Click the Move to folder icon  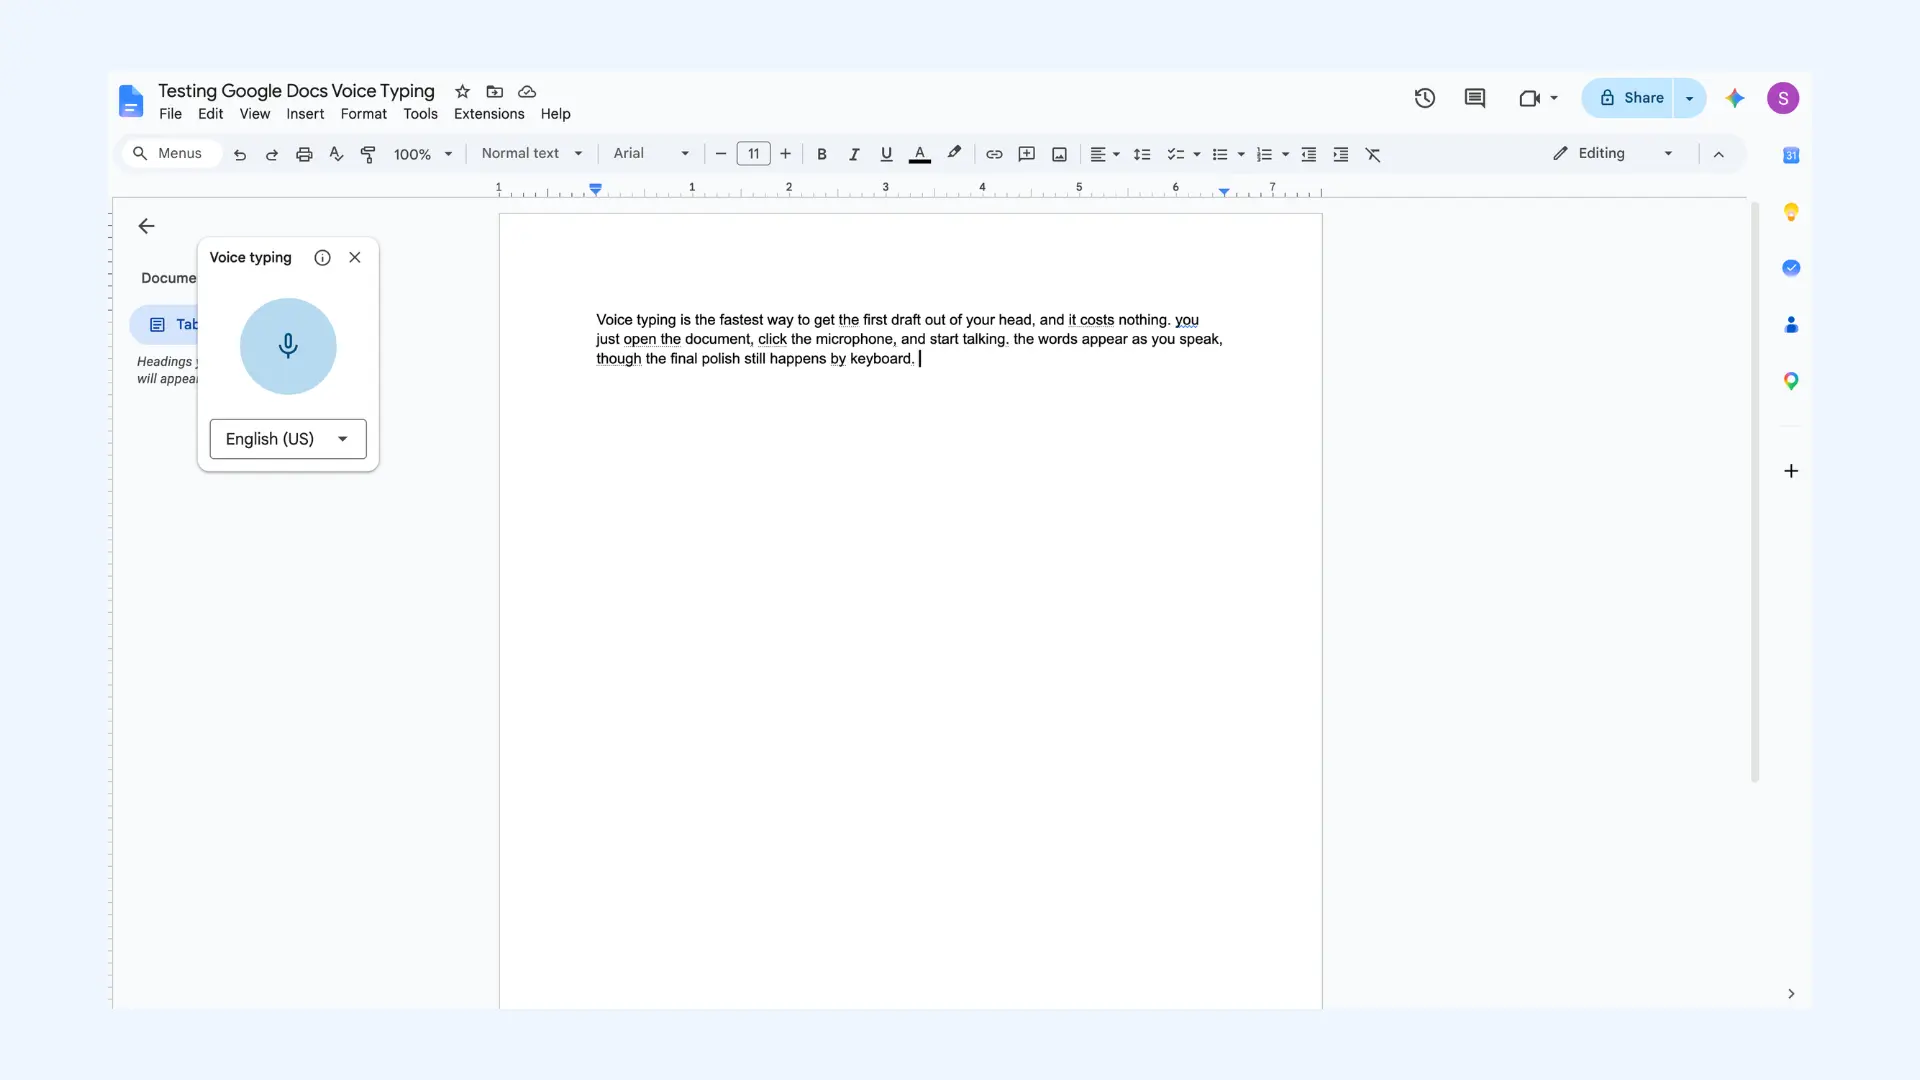pyautogui.click(x=495, y=91)
